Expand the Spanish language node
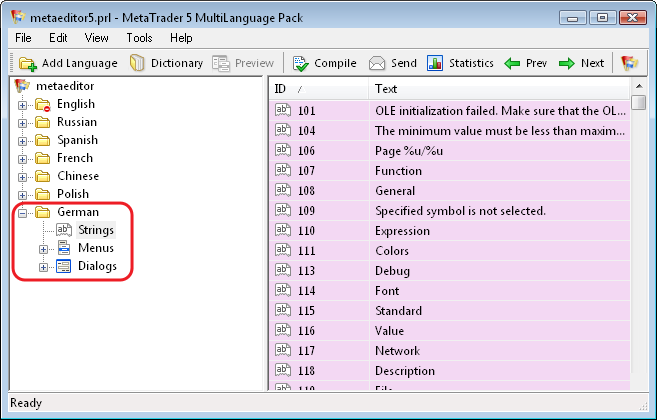The image size is (657, 420). coord(23,141)
